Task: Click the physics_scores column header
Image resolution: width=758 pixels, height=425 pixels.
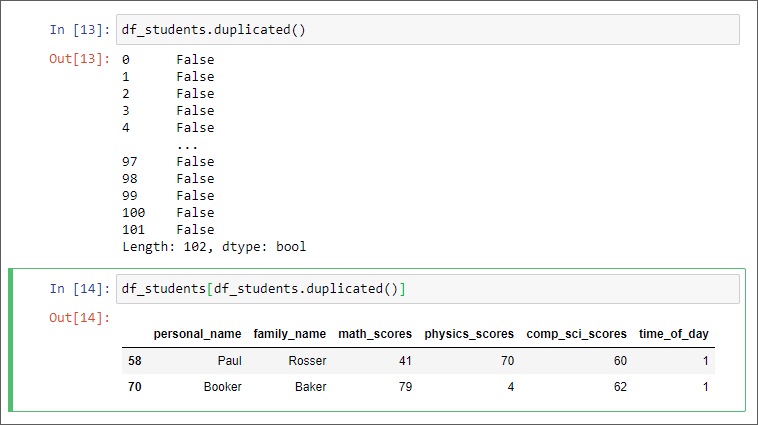Action: click(469, 334)
